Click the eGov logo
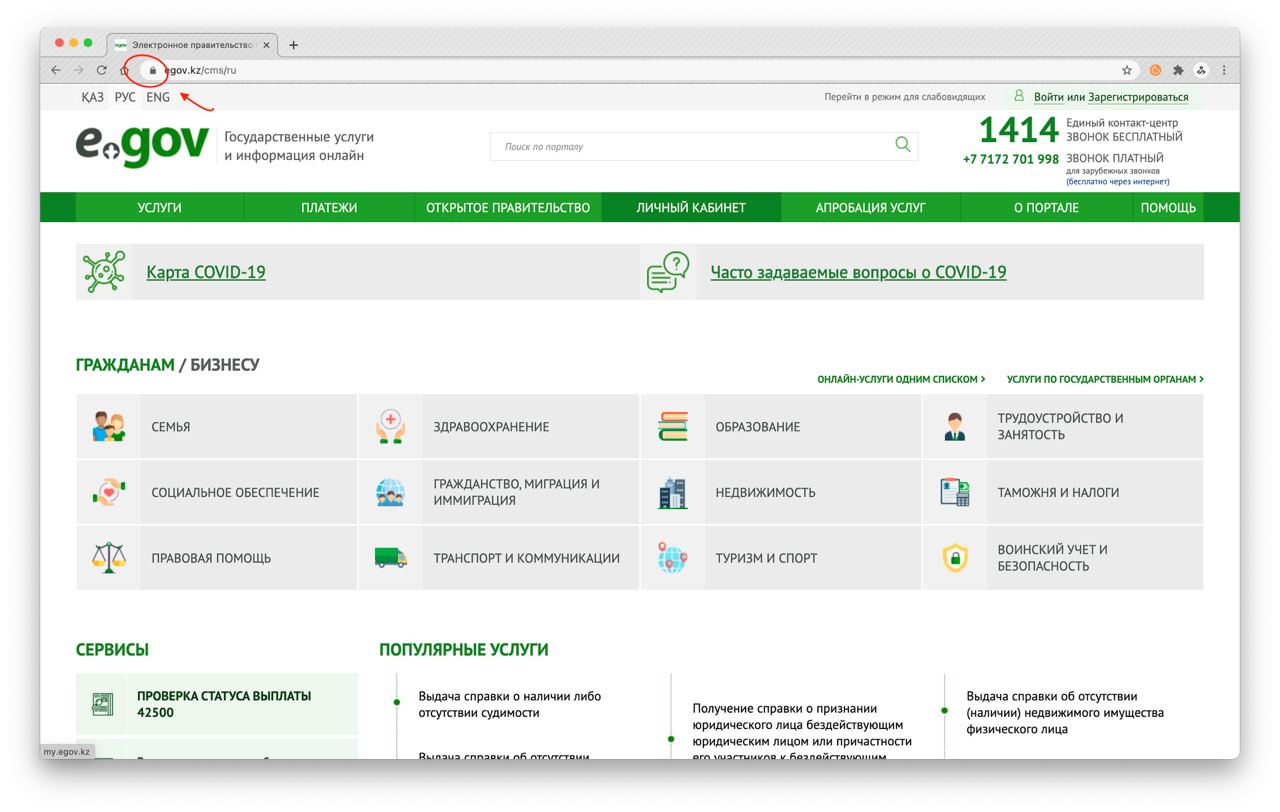This screenshot has width=1280, height=812. pyautogui.click(x=142, y=146)
